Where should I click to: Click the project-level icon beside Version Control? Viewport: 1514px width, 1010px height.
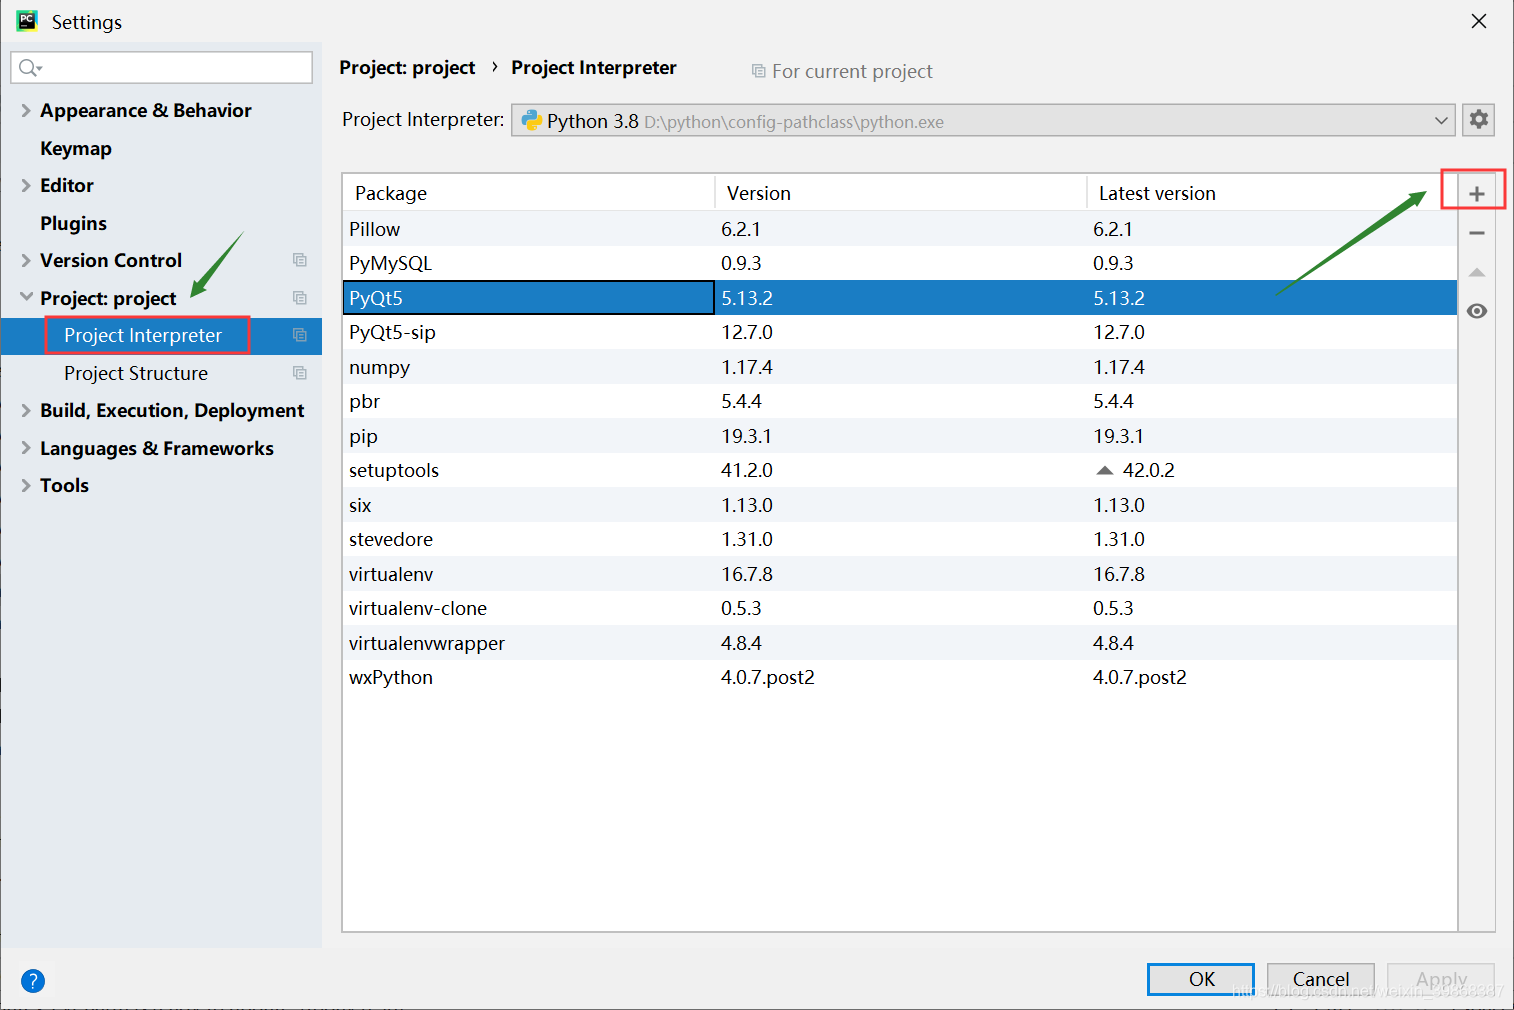click(x=299, y=260)
